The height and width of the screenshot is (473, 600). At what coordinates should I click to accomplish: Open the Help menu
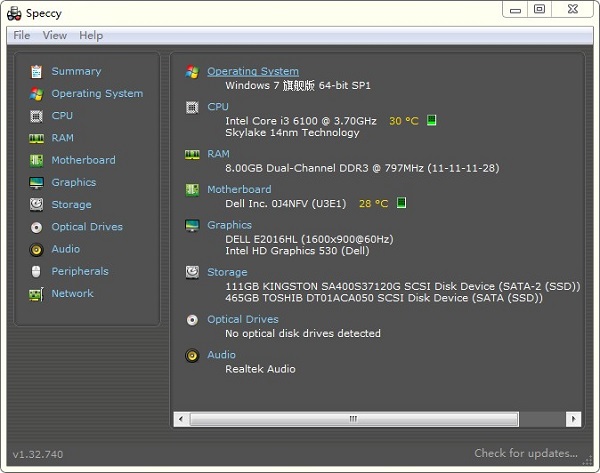point(91,35)
